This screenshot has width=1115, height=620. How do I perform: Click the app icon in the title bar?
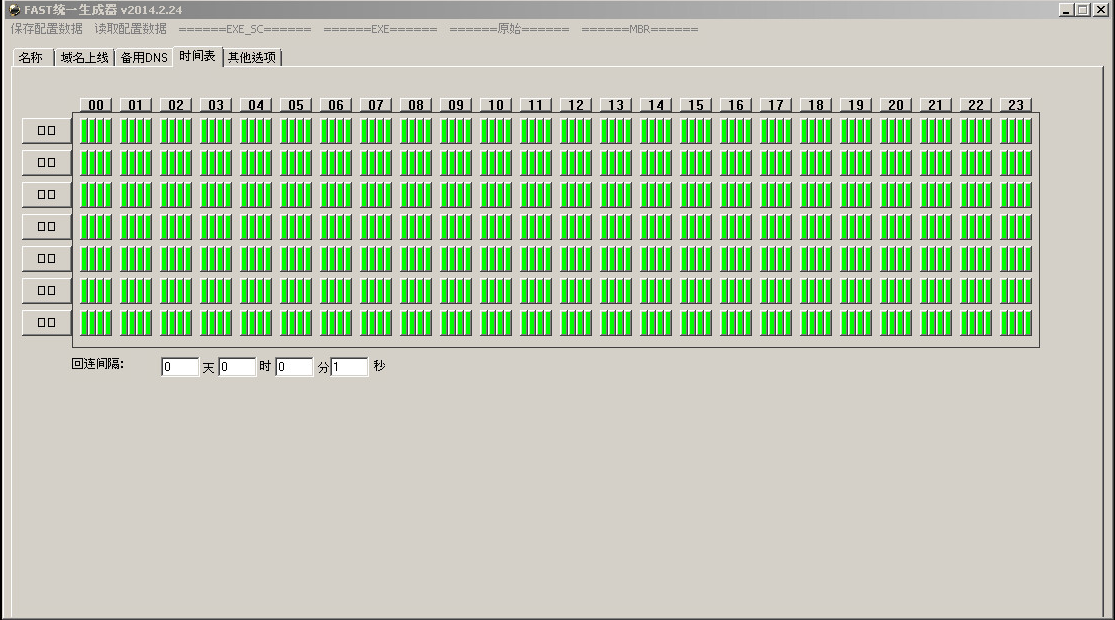coord(14,9)
